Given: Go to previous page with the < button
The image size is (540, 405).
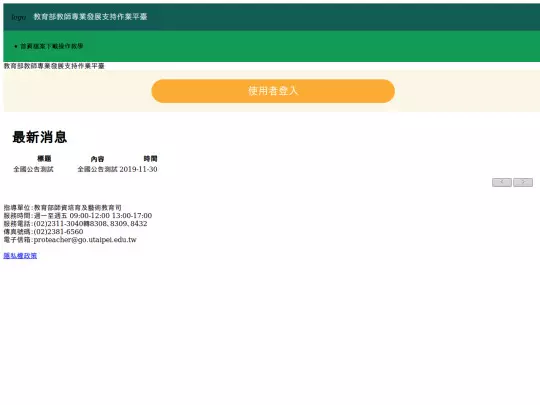Looking at the screenshot, I should point(502,182).
